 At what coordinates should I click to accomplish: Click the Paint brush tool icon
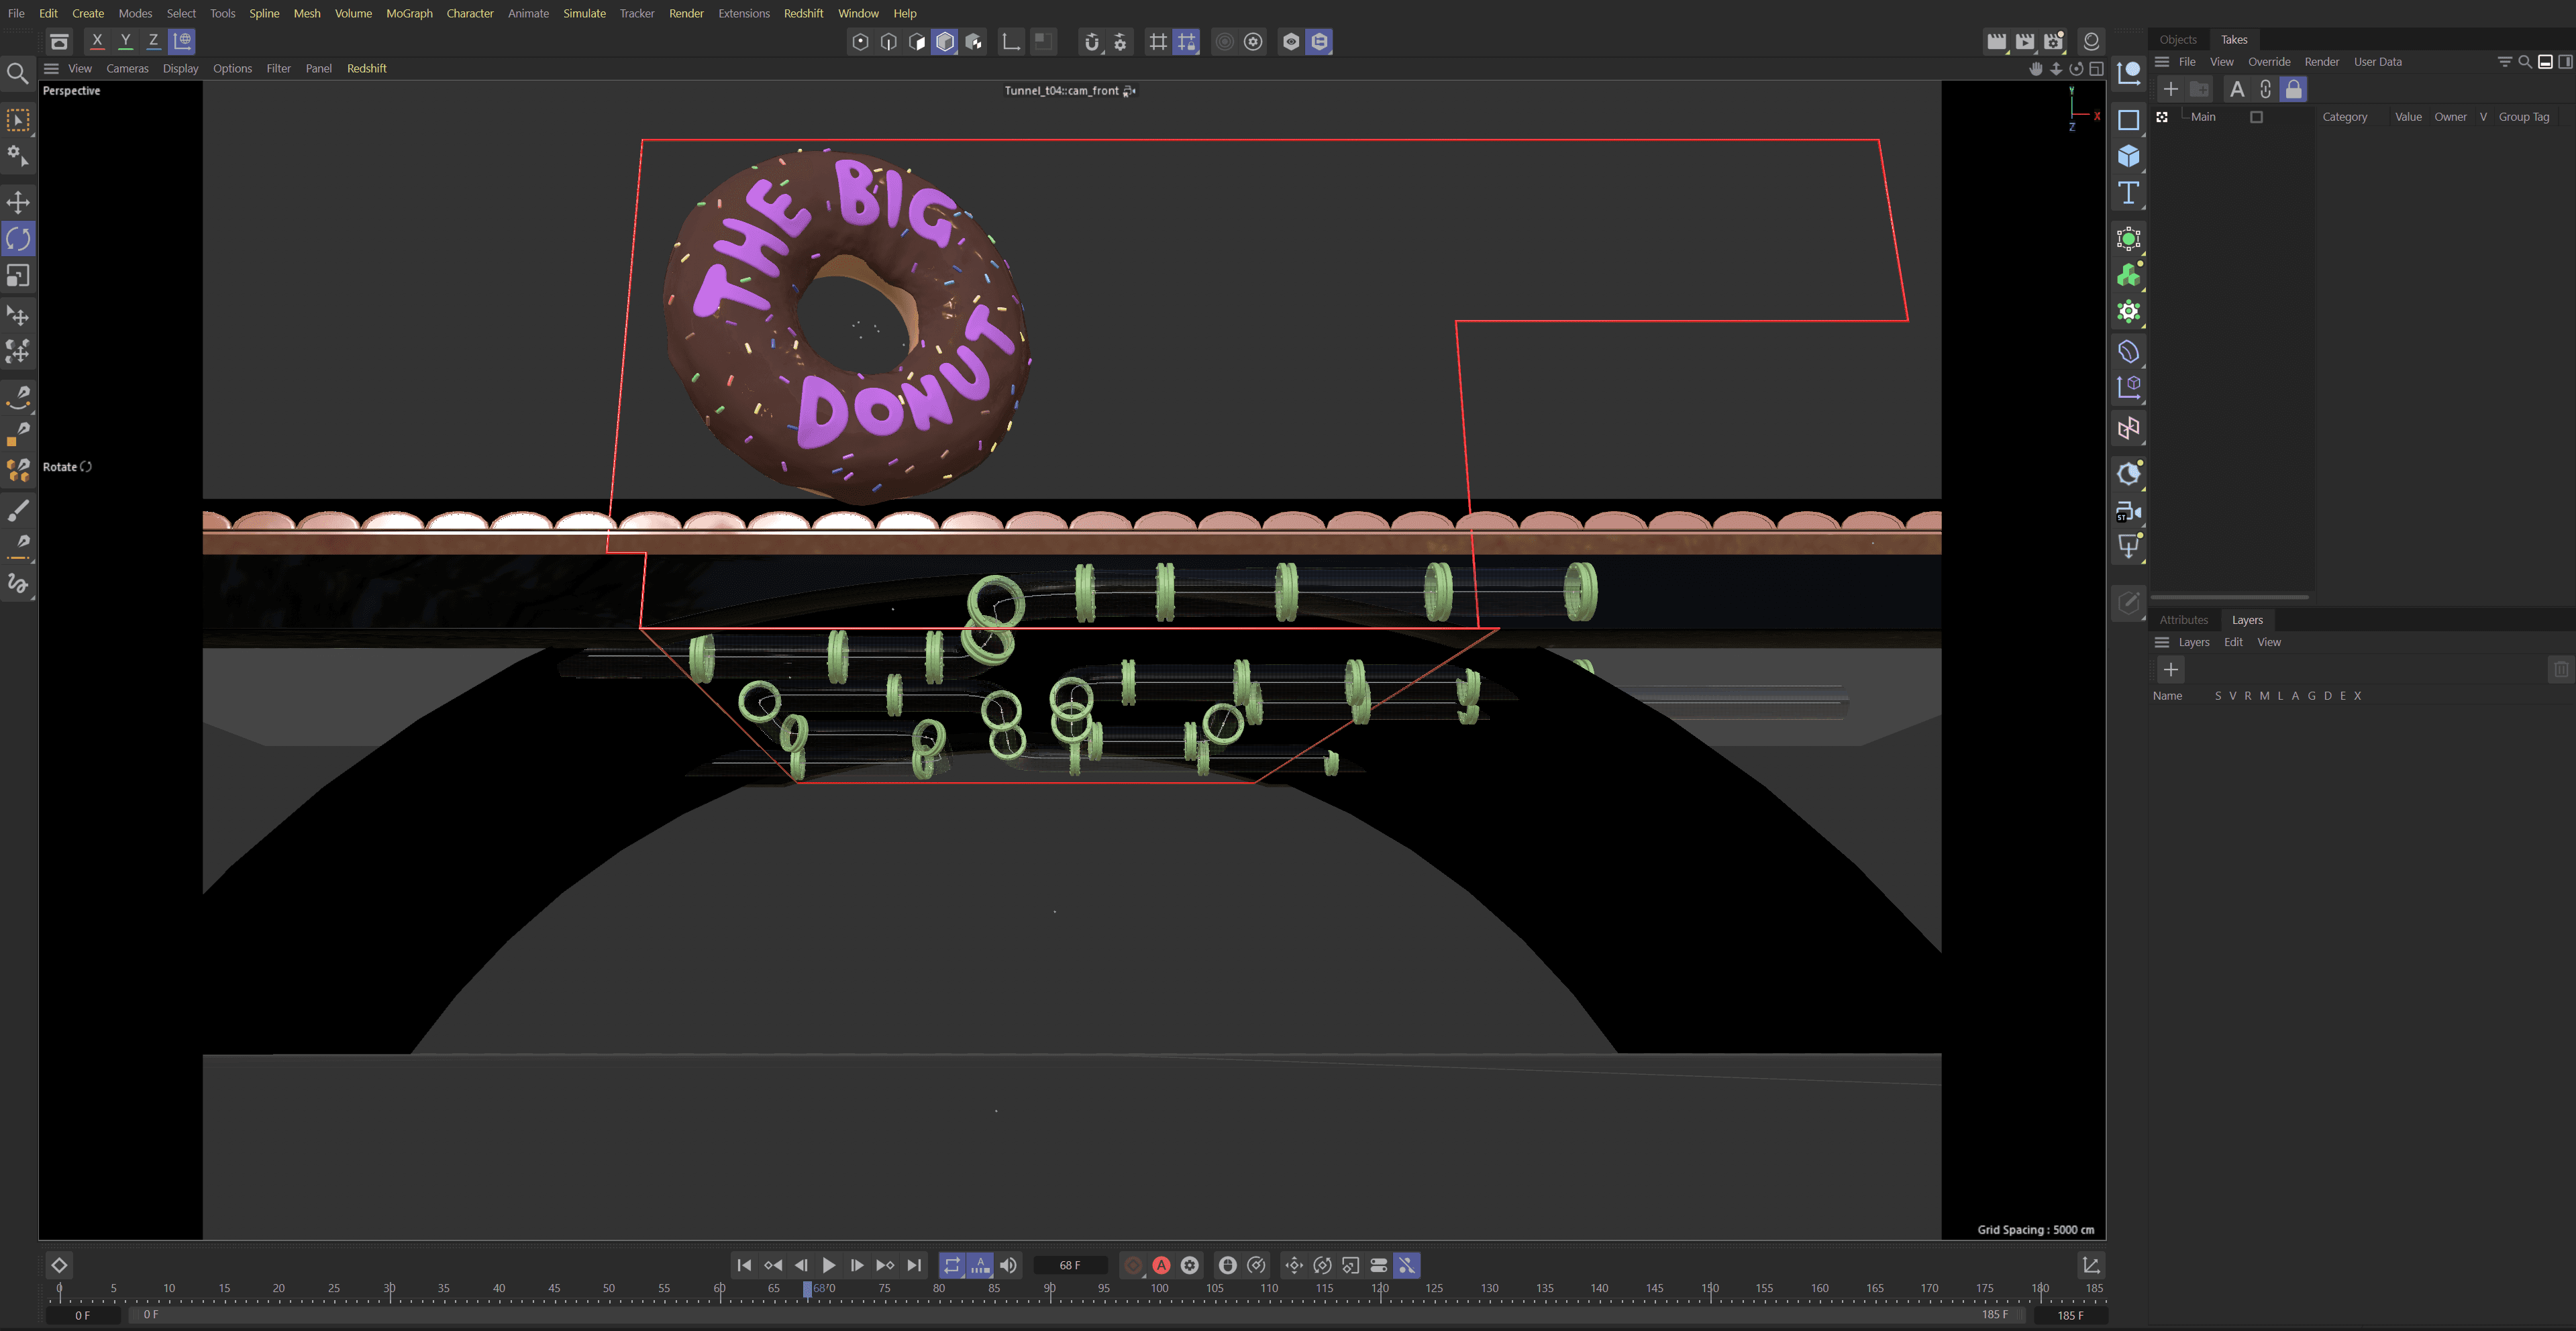point(18,511)
